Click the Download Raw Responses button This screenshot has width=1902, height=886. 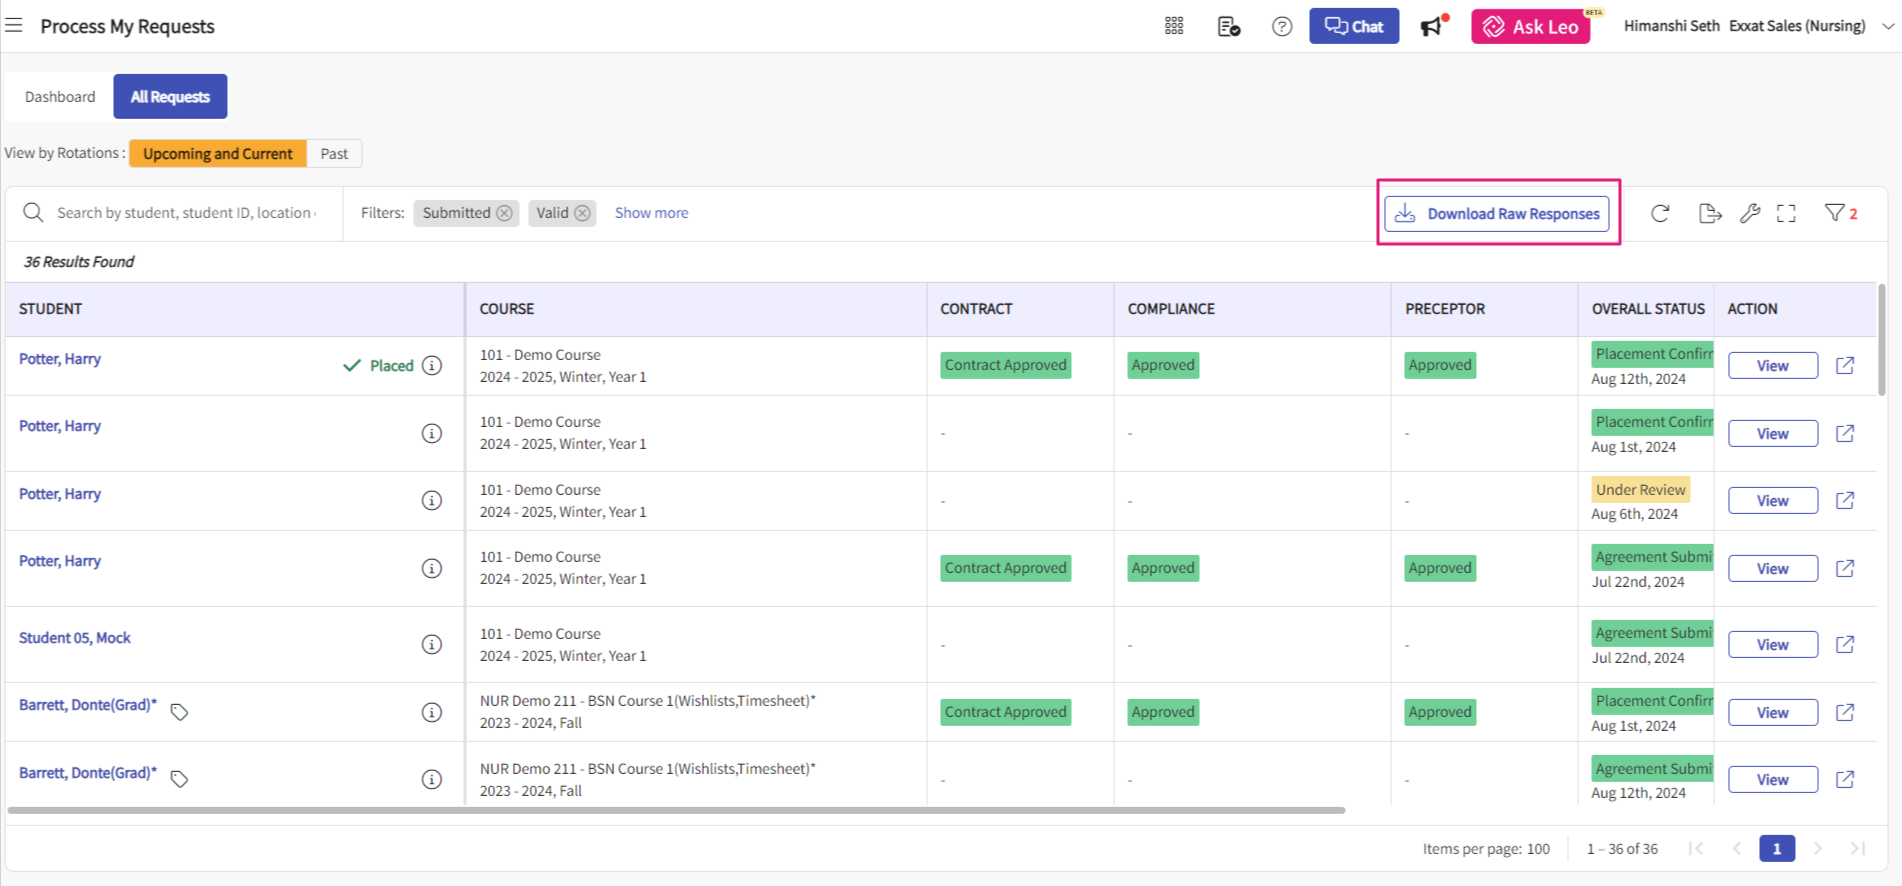tap(1497, 213)
